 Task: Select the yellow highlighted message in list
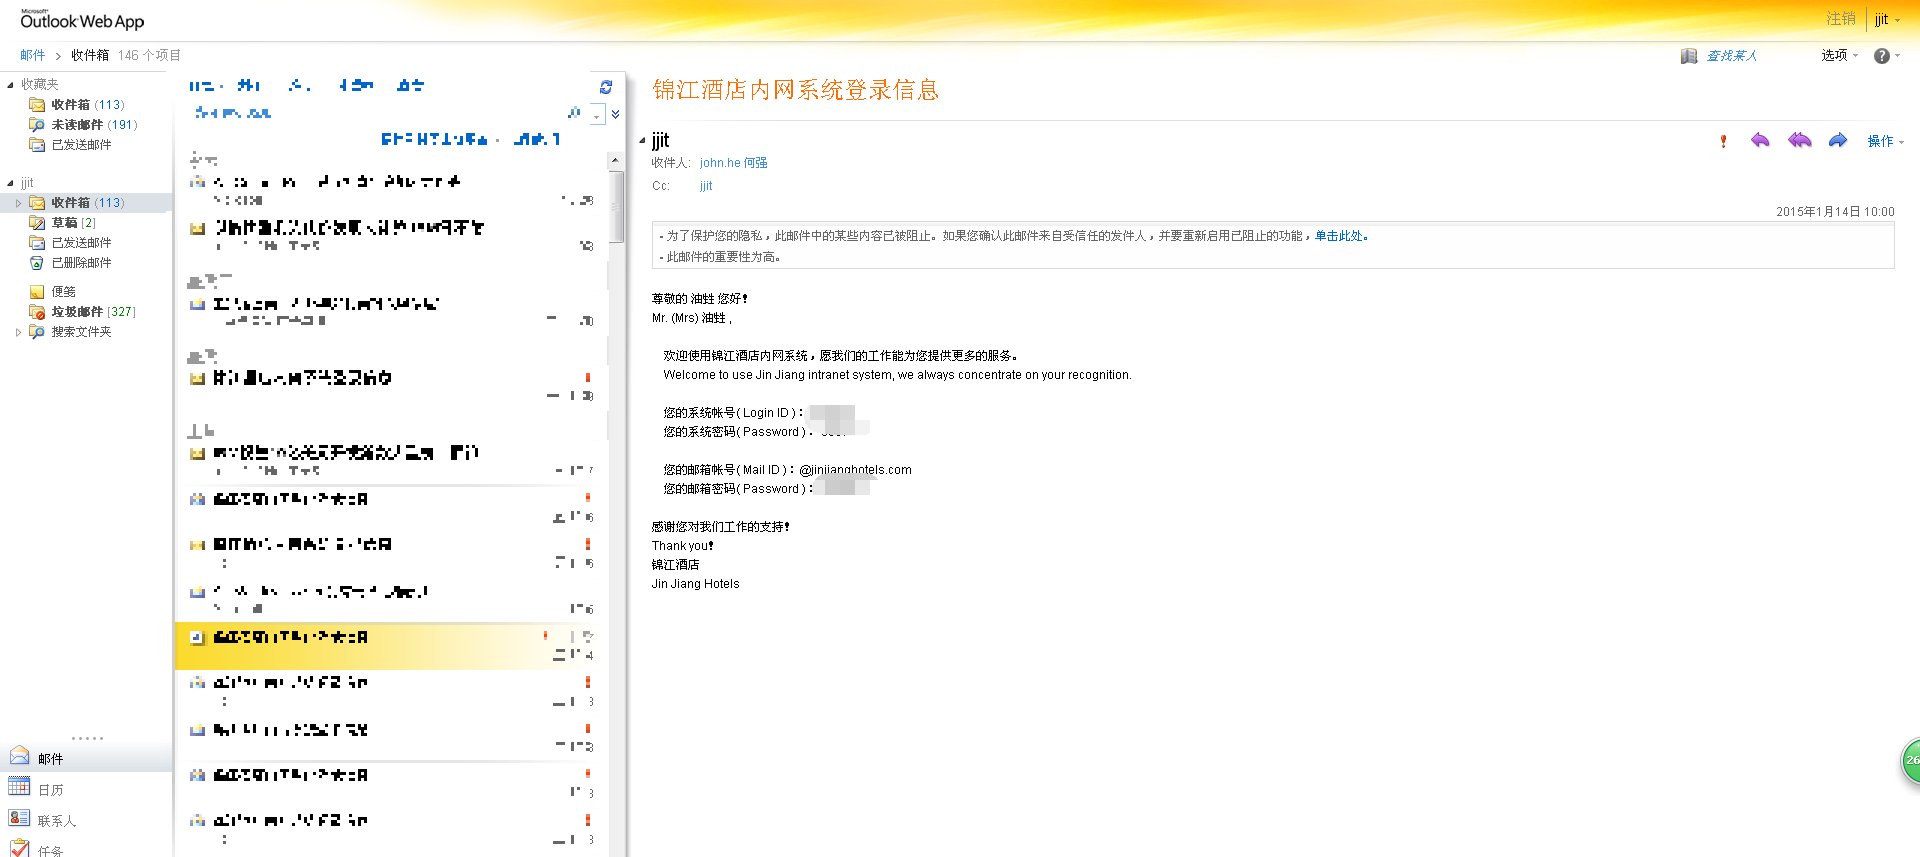(x=392, y=646)
